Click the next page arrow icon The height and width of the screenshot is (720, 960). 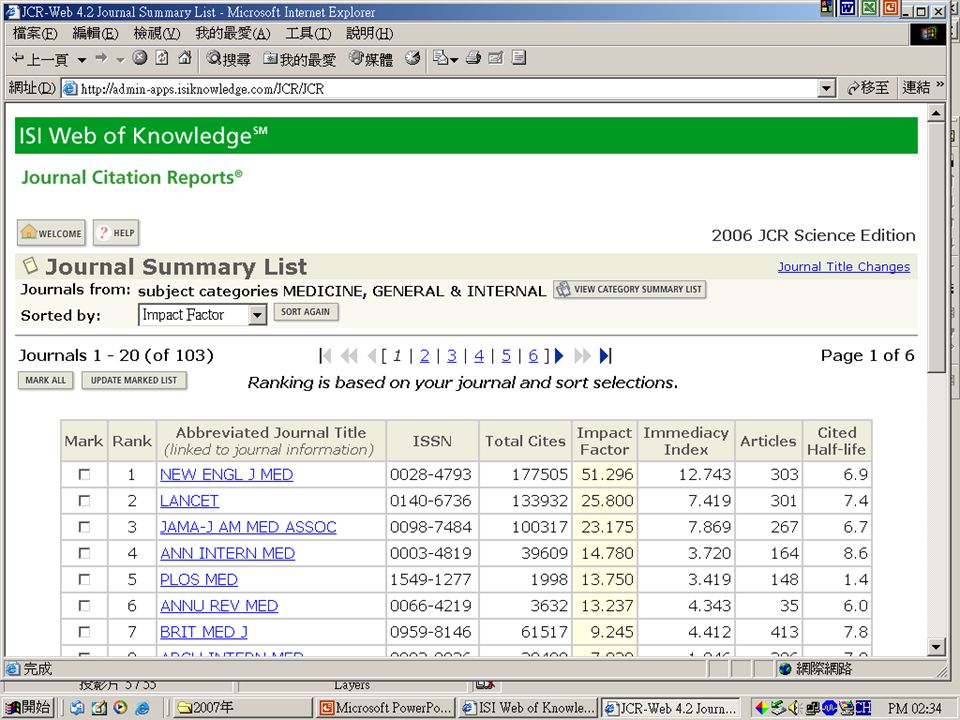pos(559,356)
